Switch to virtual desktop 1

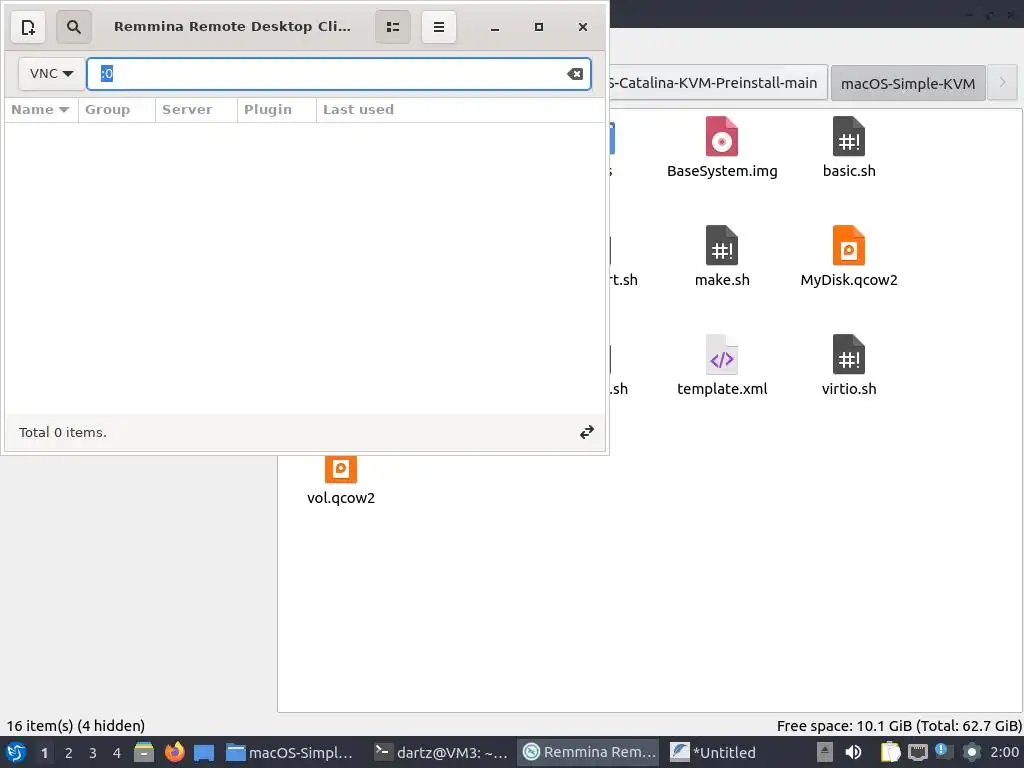coord(44,753)
